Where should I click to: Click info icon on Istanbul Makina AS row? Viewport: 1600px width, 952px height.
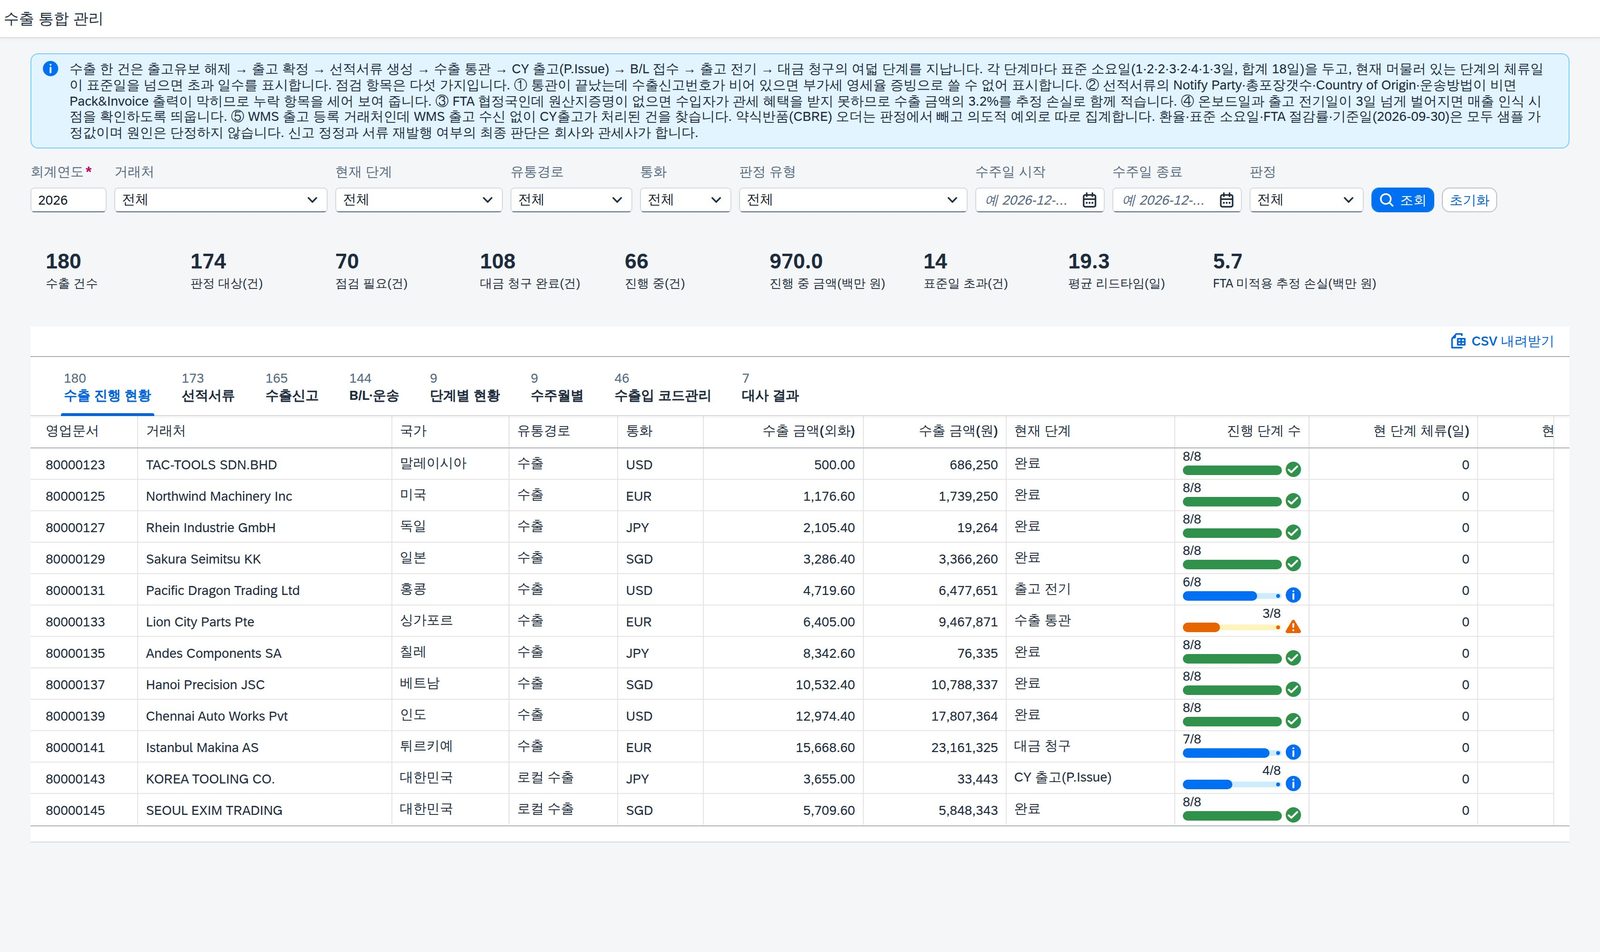[x=1293, y=752]
